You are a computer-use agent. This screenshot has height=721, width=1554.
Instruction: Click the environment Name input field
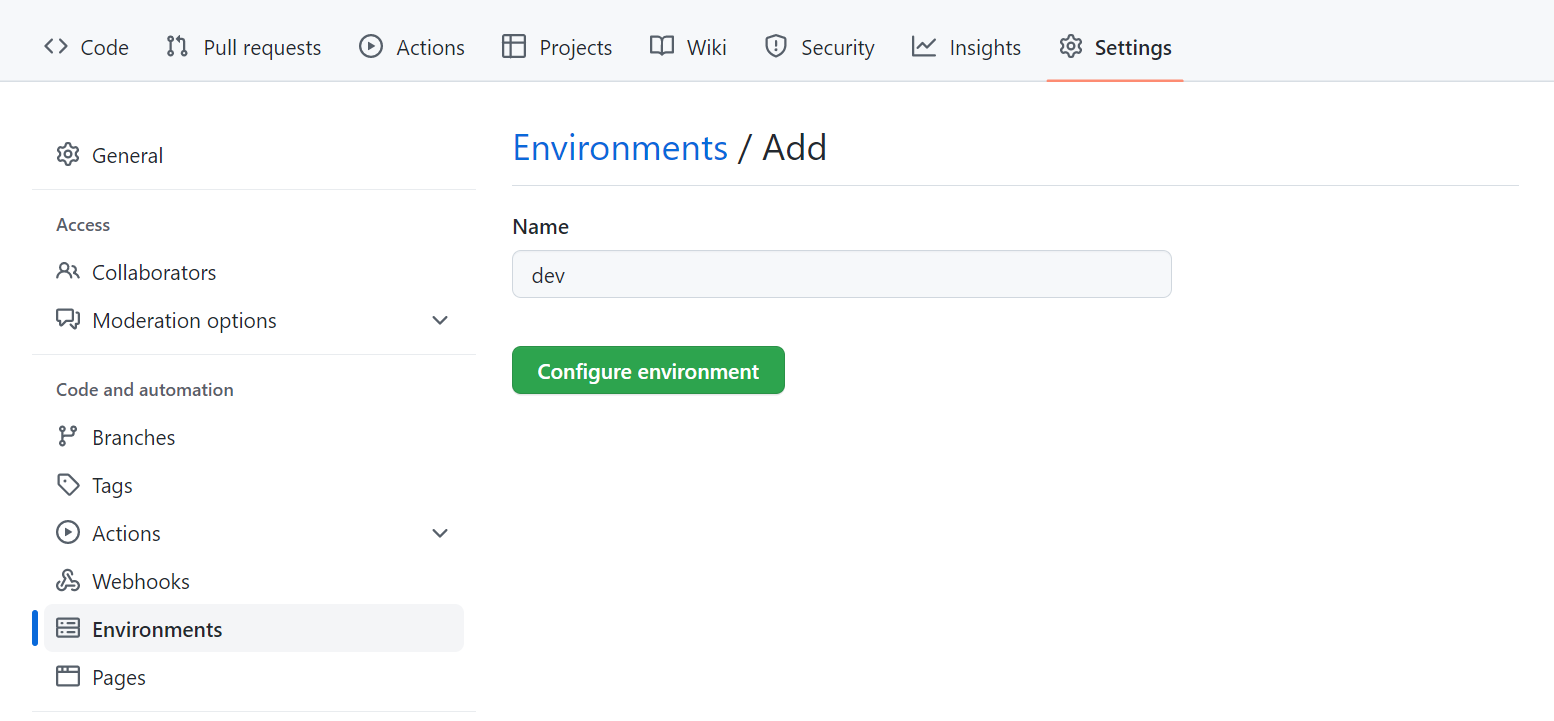point(841,274)
